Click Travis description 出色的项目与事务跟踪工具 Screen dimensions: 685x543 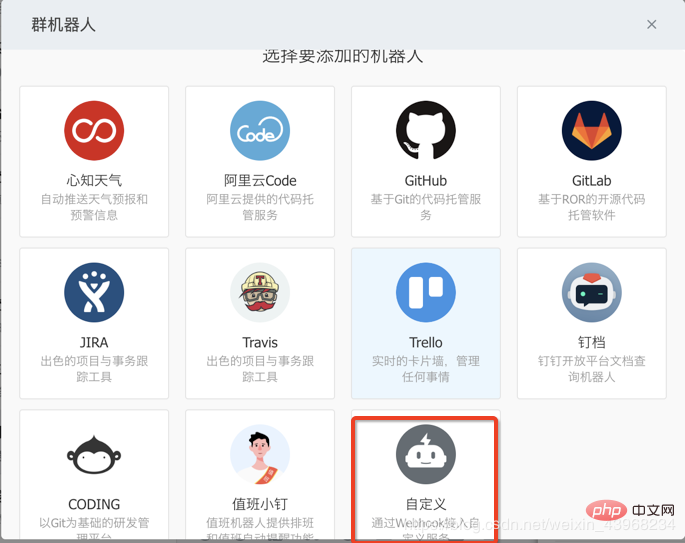tap(260, 369)
